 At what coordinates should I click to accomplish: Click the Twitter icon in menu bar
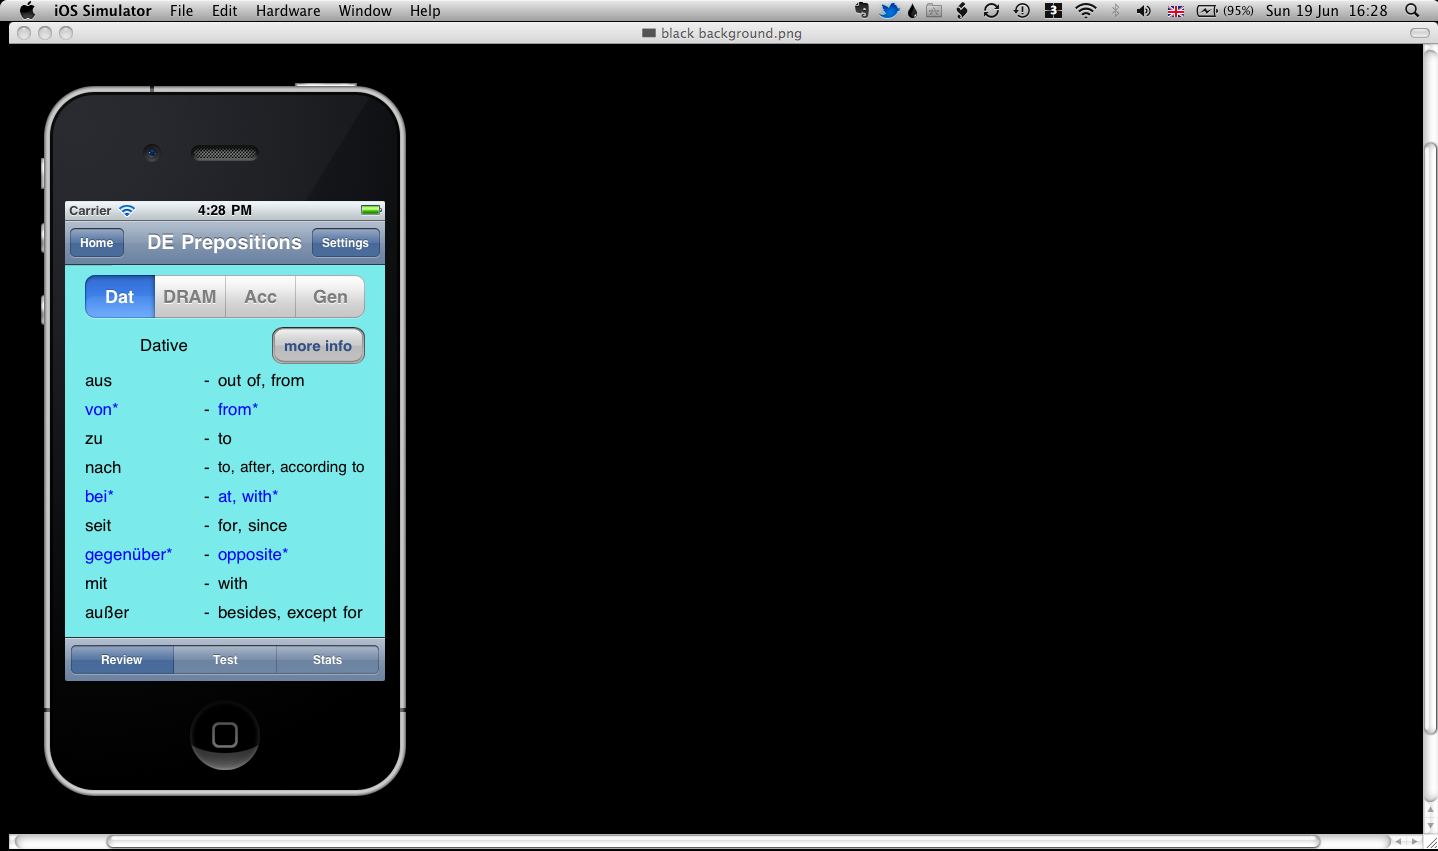tap(889, 11)
